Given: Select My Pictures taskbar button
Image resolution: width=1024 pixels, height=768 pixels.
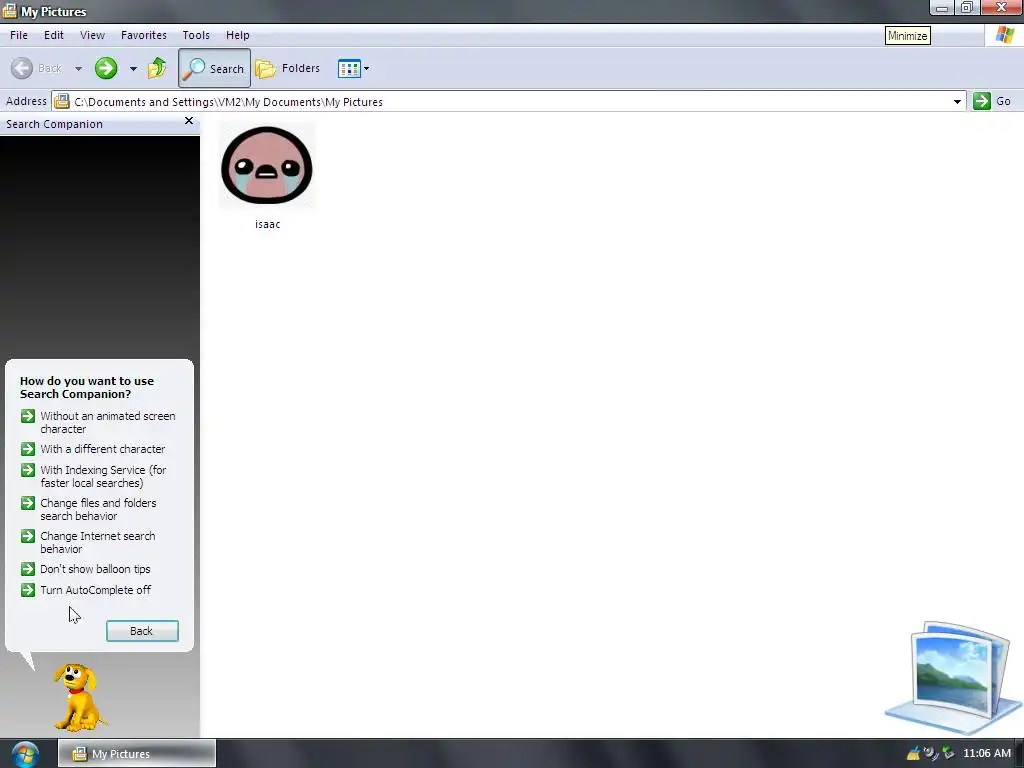Looking at the screenshot, I should click(136, 754).
